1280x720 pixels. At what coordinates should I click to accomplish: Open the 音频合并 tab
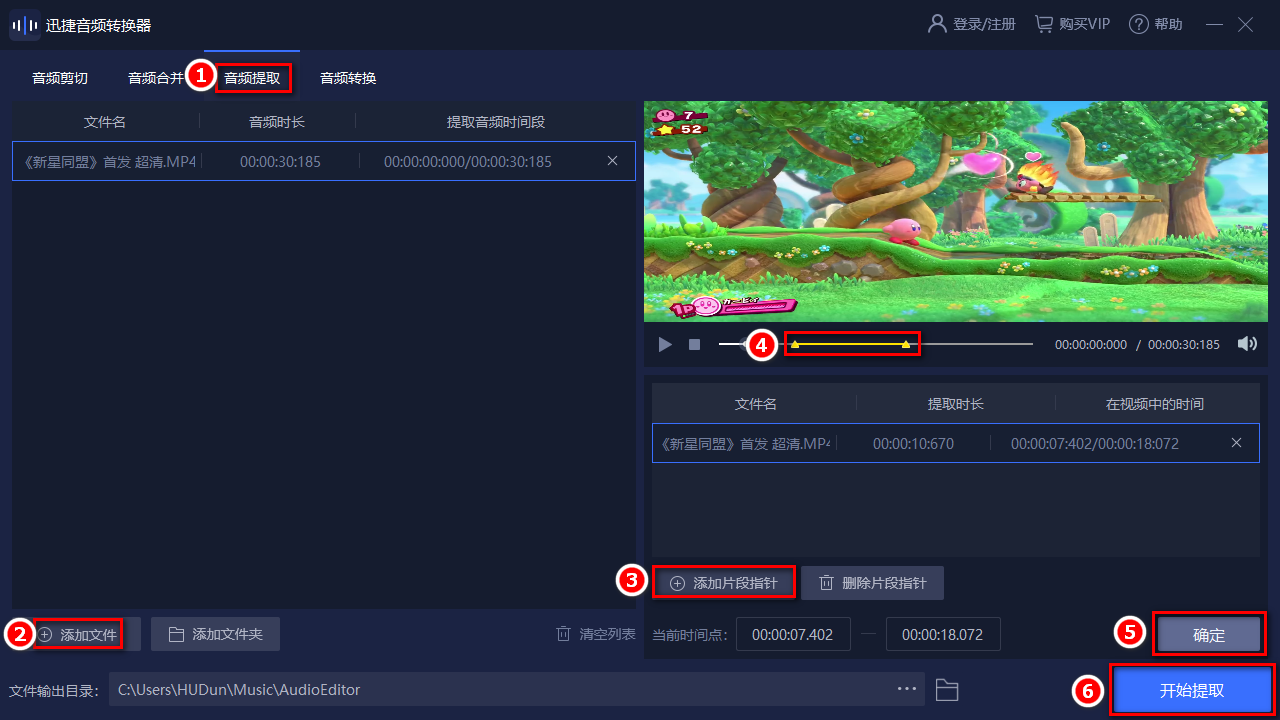coord(156,78)
